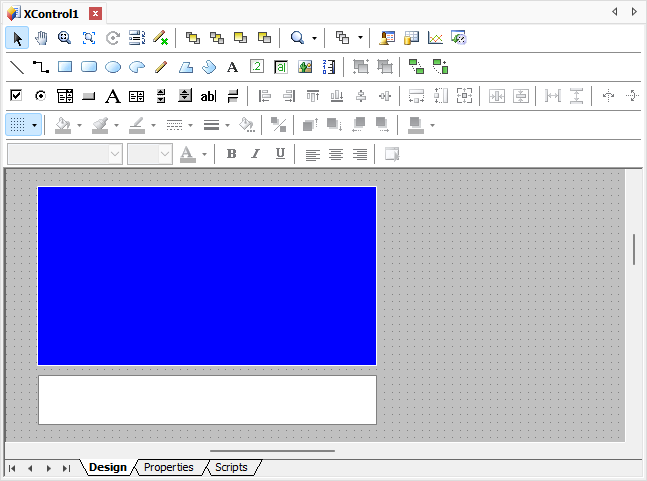Select the pointer selection tool
This screenshot has height=481, width=647.
coord(17,38)
